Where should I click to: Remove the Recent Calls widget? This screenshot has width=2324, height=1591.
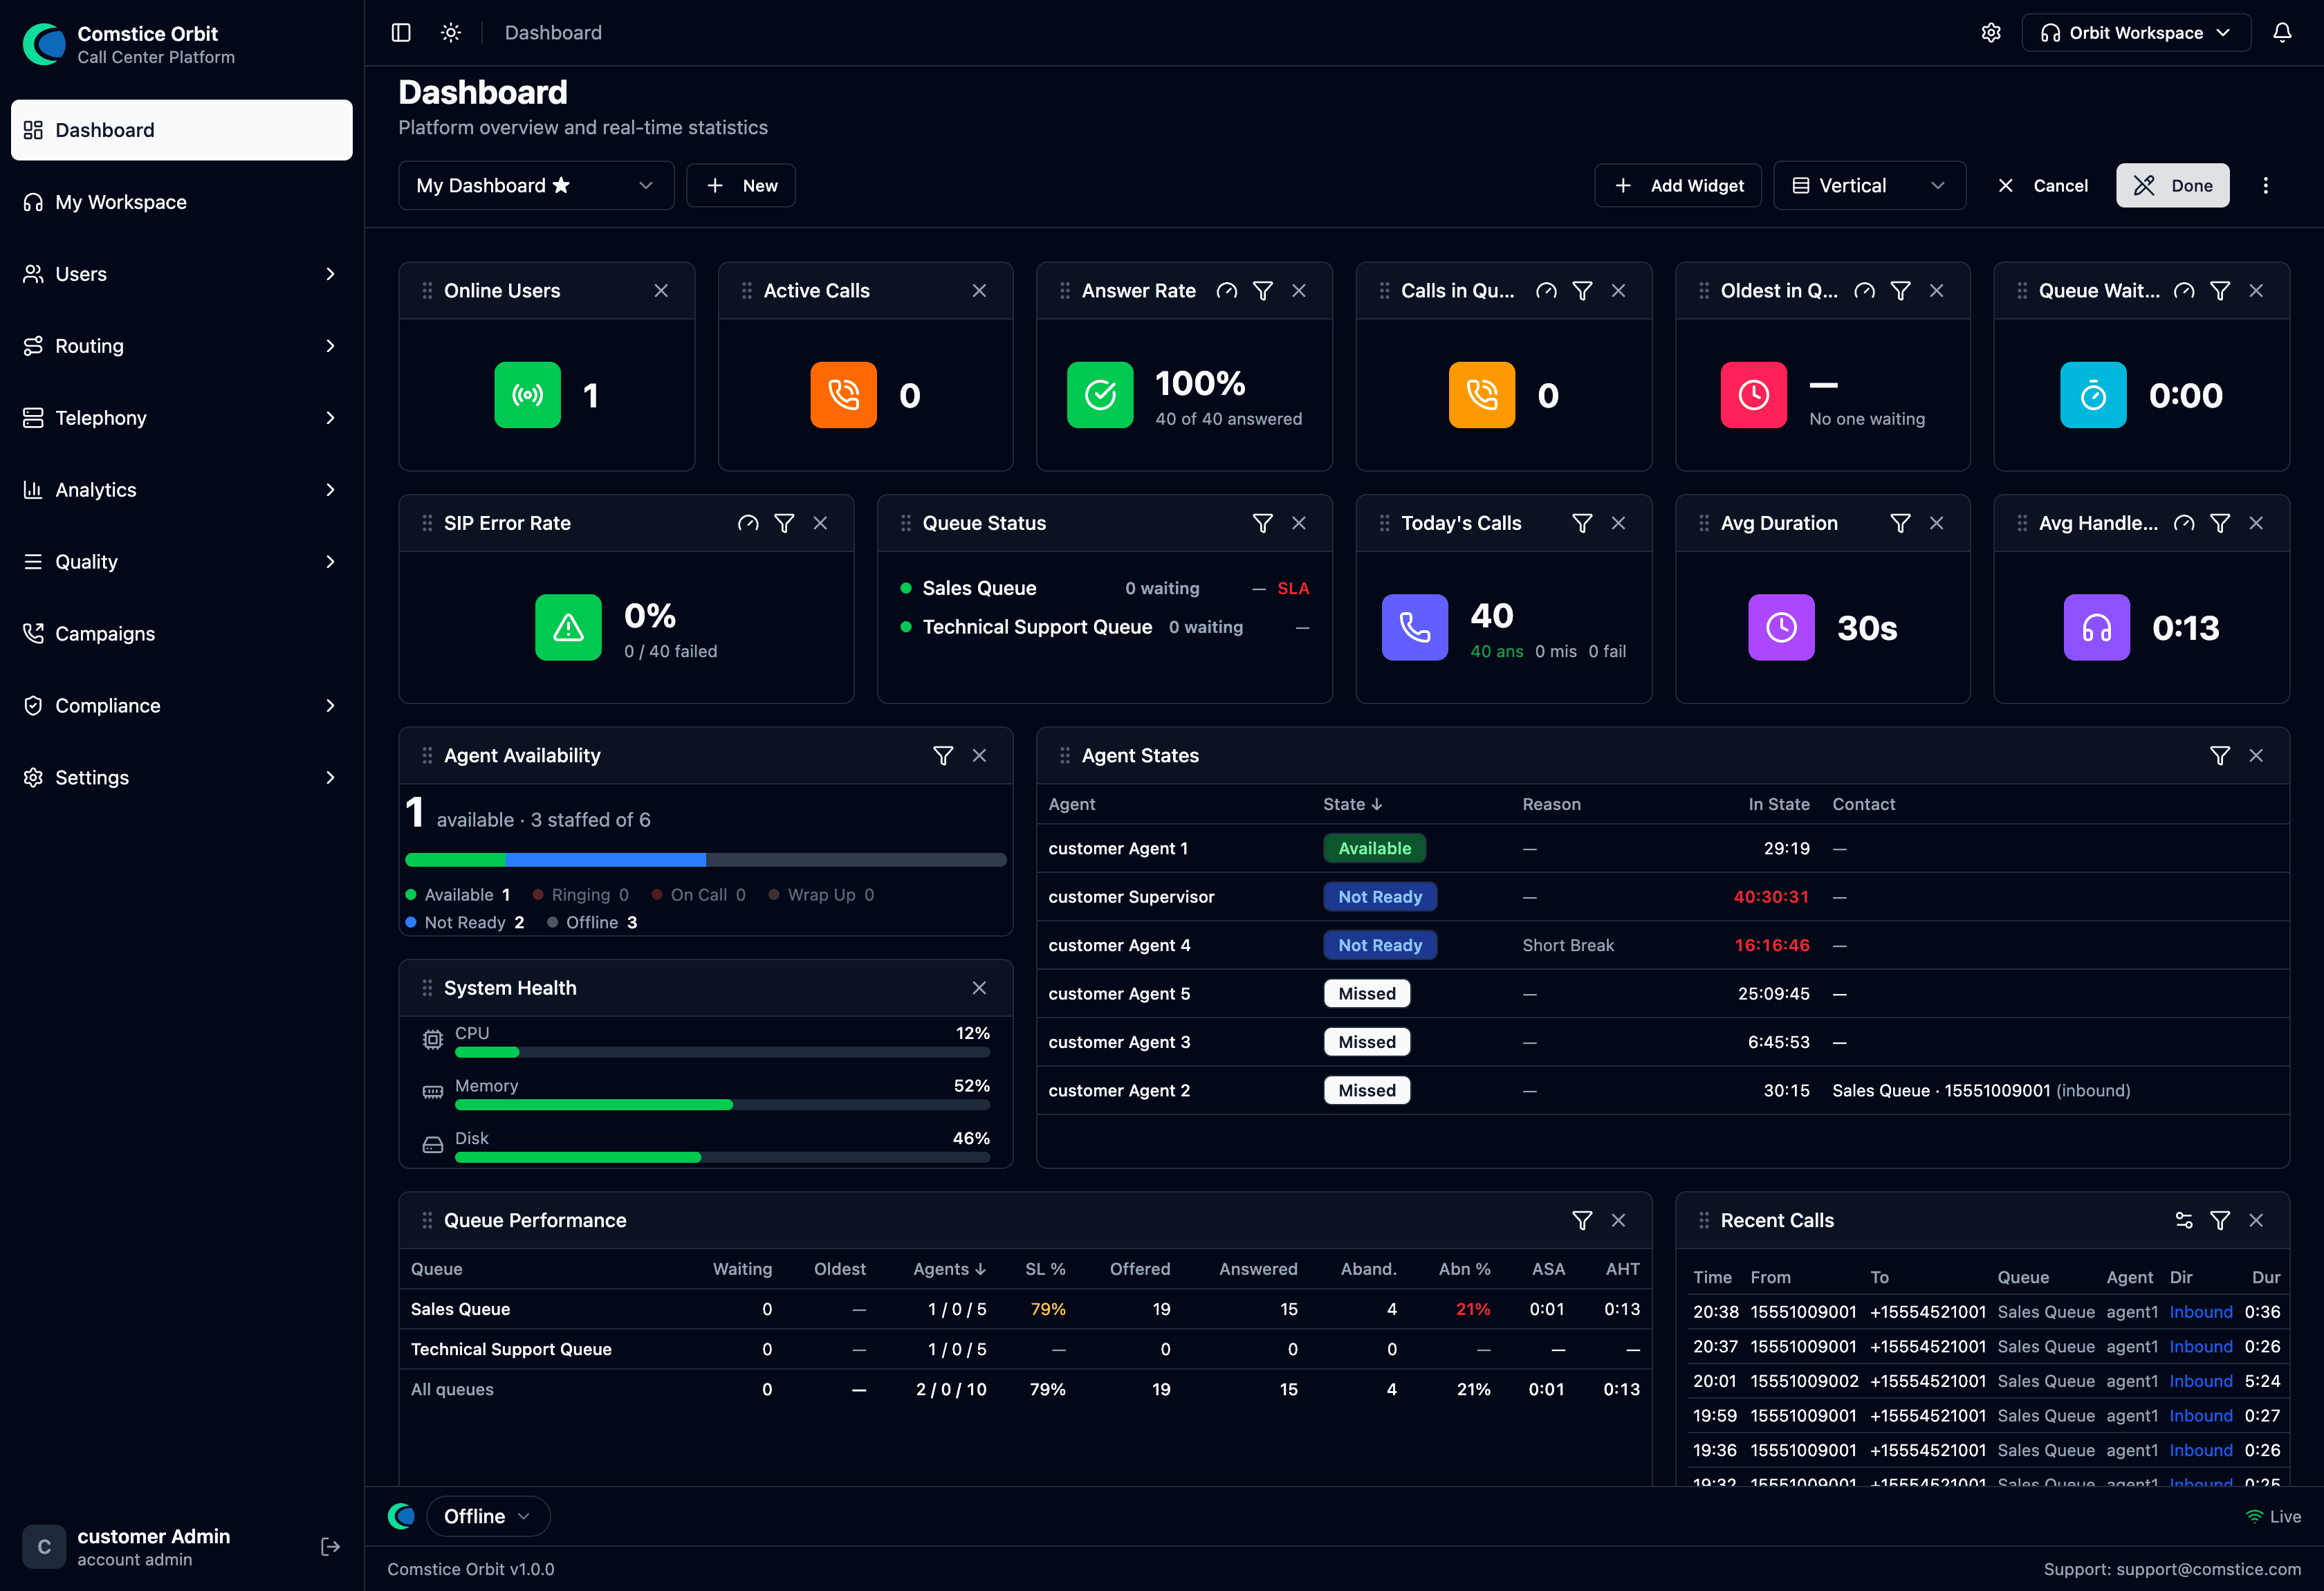click(x=2256, y=1220)
